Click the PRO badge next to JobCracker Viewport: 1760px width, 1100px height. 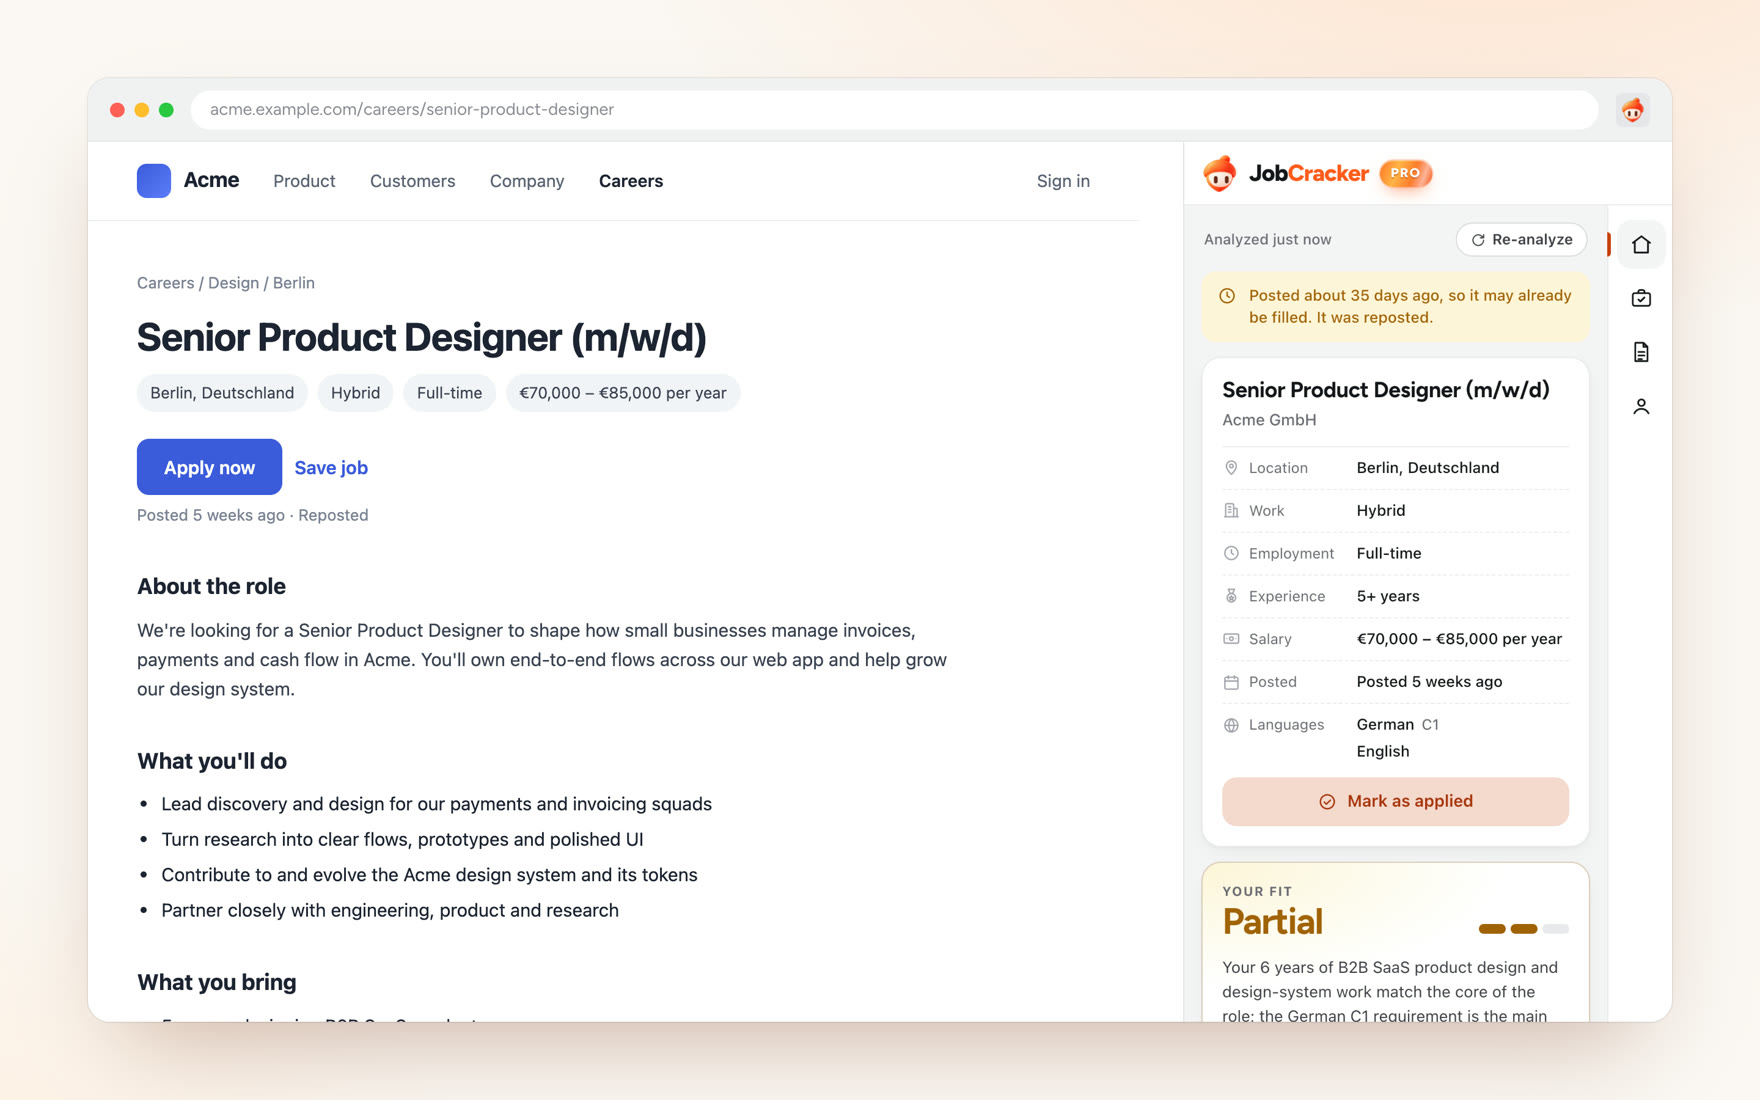pos(1405,173)
